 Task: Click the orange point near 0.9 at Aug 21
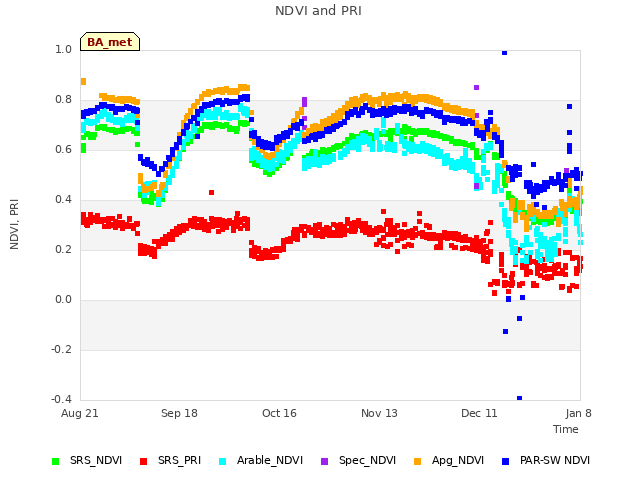[x=83, y=81]
